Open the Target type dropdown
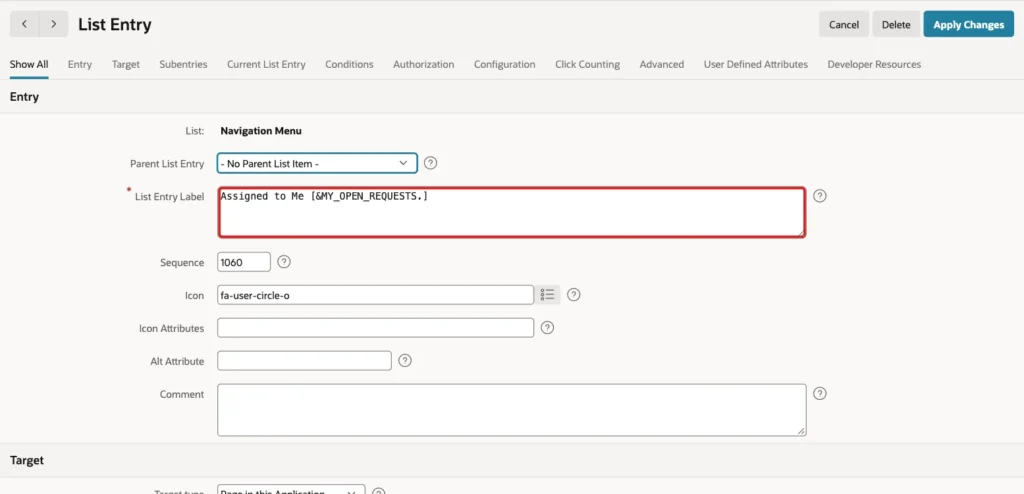 (291, 489)
